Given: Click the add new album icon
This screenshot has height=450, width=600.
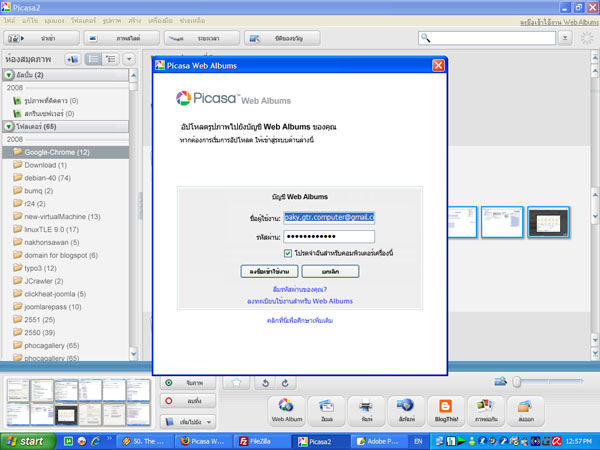Looking at the screenshot, I should coord(73,59).
